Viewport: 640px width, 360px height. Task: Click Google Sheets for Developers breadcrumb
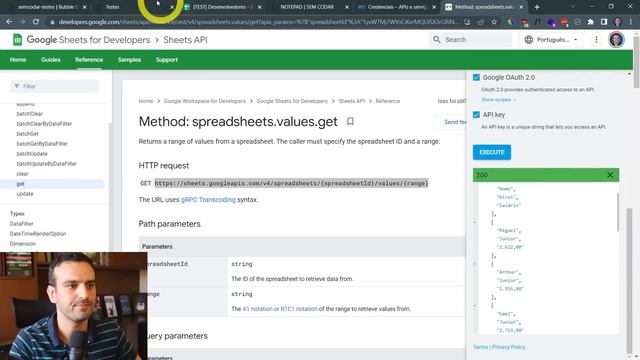tap(292, 101)
